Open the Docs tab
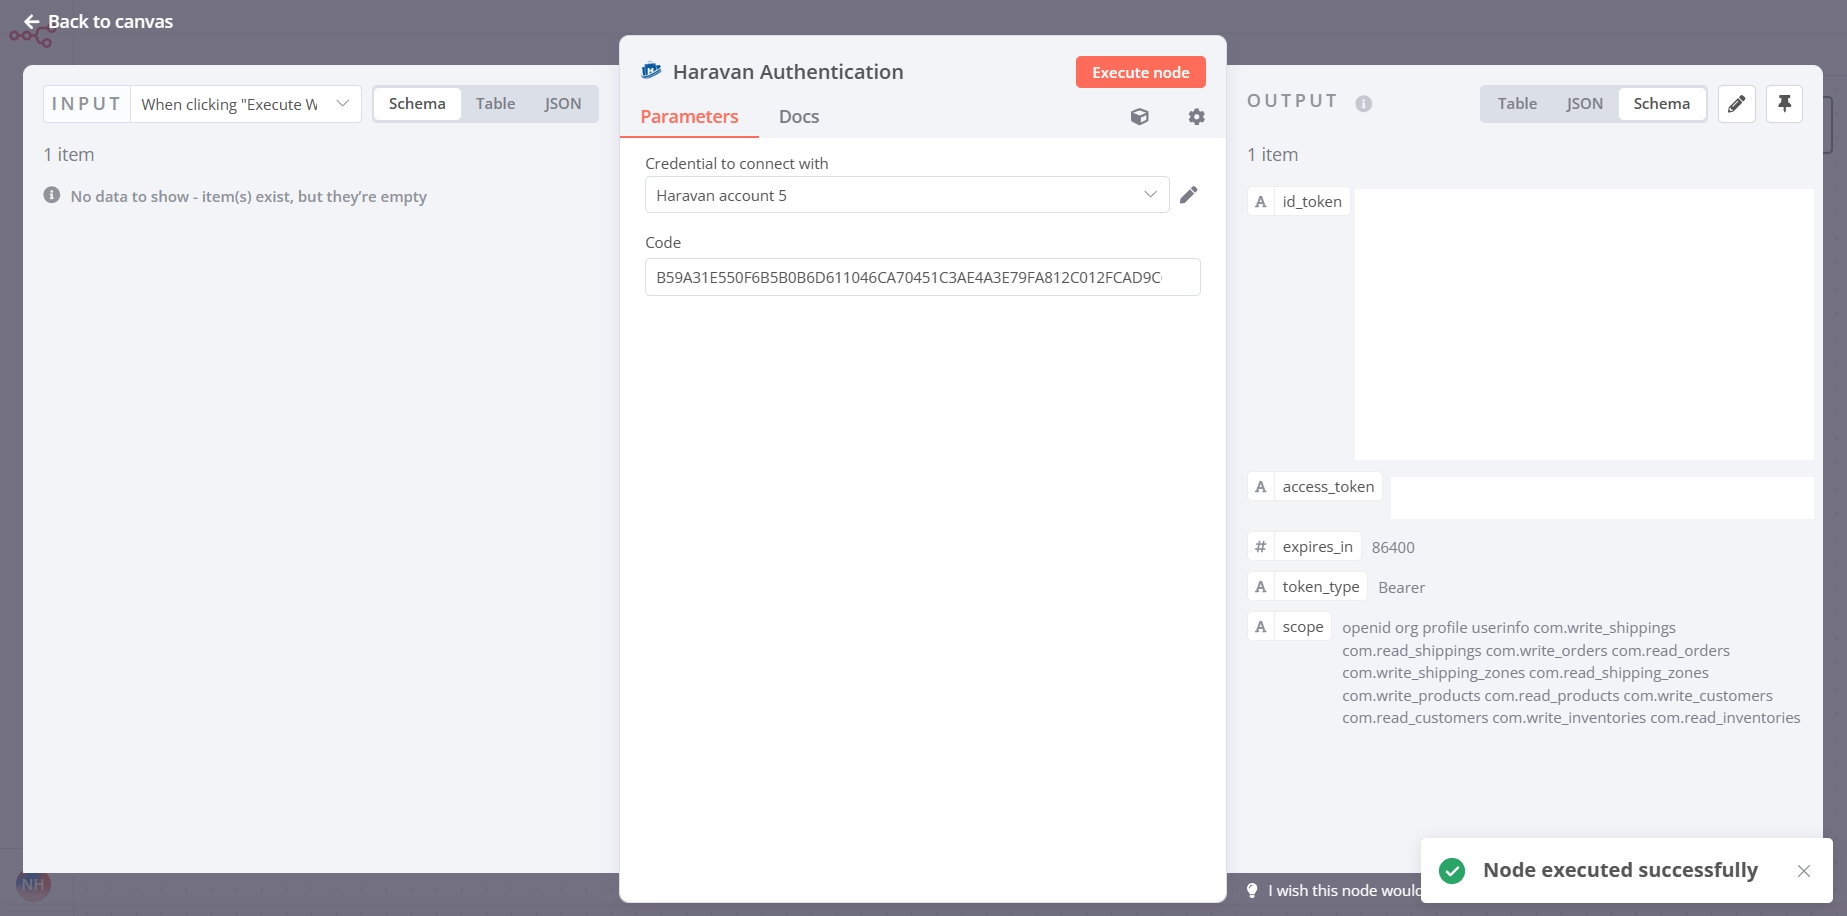 point(798,117)
